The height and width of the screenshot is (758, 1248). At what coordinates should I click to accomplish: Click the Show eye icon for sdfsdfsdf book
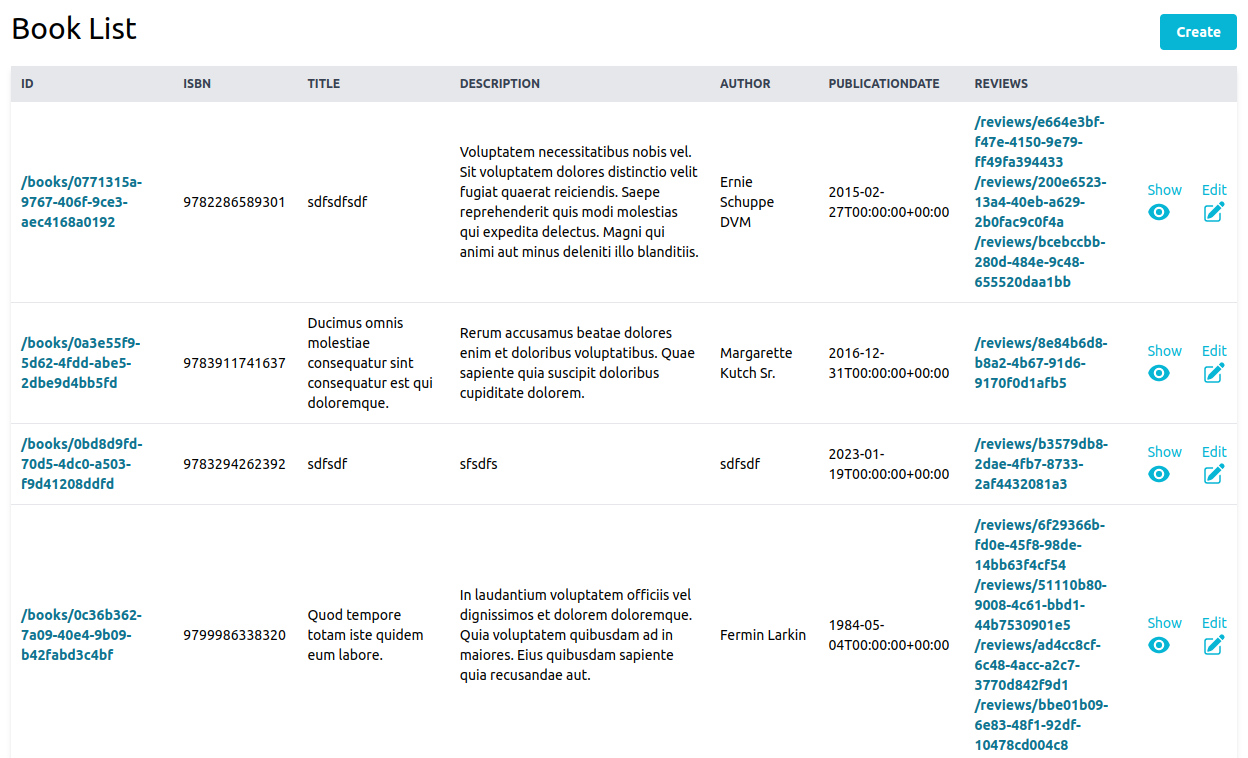pyautogui.click(x=1159, y=212)
